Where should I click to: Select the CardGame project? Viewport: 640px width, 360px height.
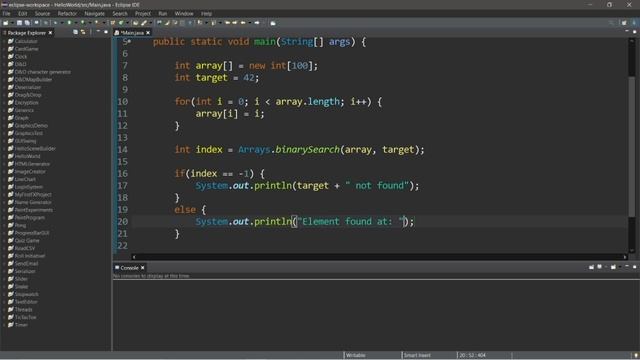point(27,49)
